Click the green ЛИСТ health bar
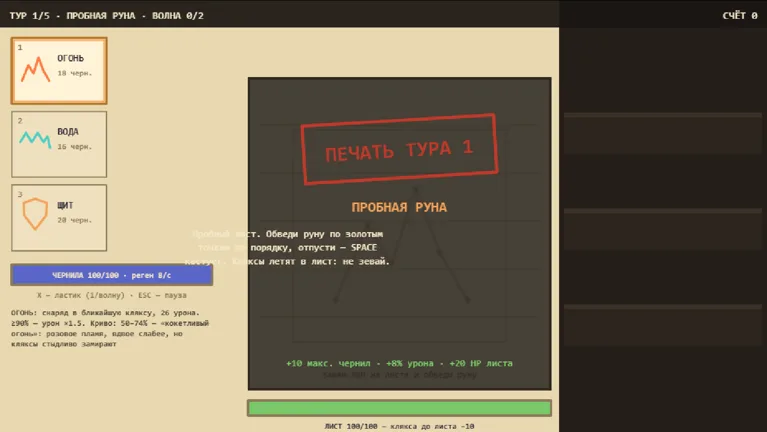The image size is (767, 432). coord(399,408)
